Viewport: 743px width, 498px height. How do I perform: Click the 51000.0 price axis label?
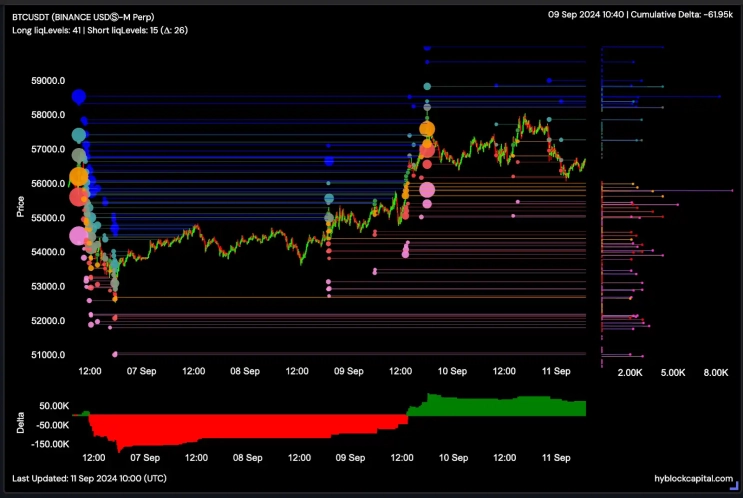[x=49, y=355]
